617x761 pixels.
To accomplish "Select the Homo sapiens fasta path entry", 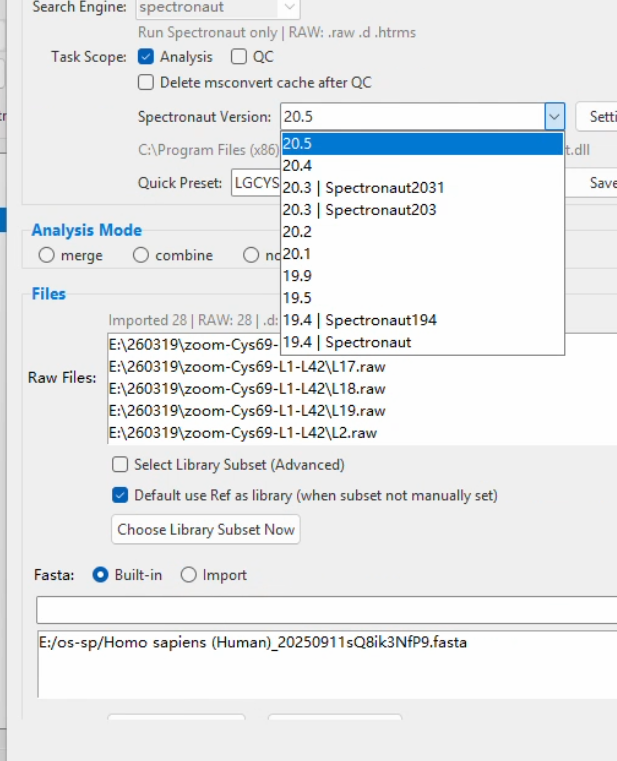I will click(x=253, y=643).
